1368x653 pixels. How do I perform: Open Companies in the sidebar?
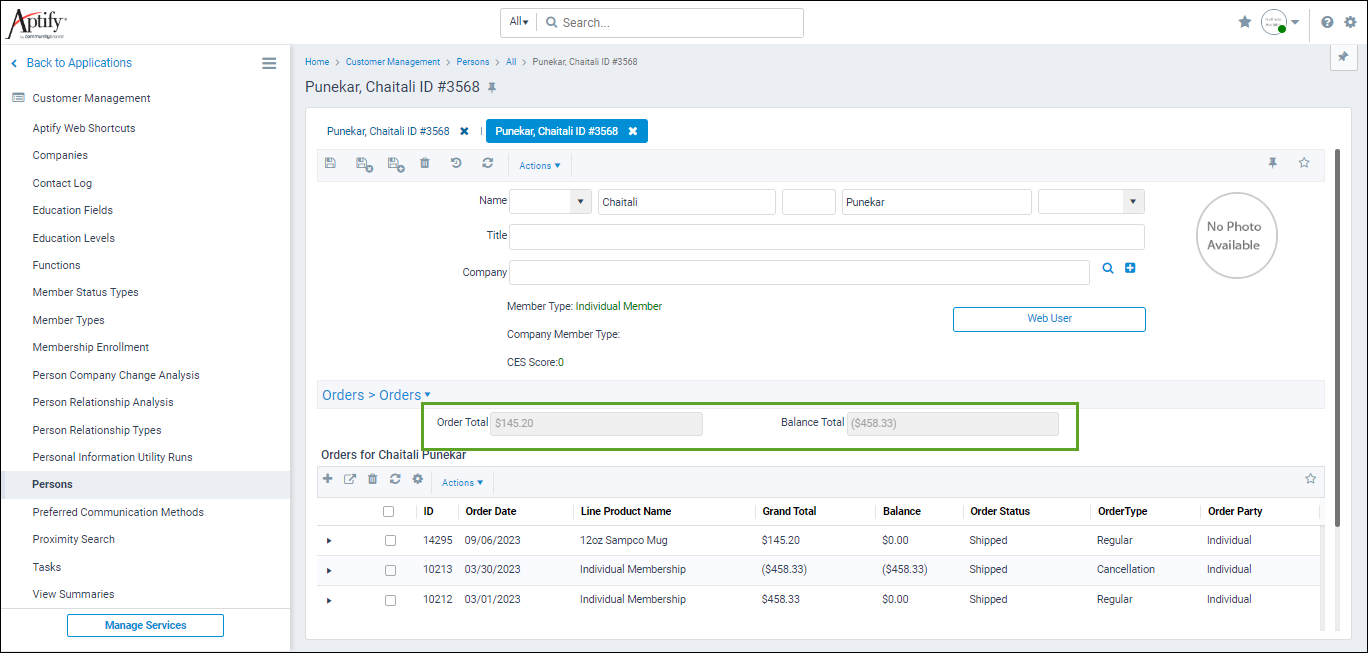[x=60, y=155]
